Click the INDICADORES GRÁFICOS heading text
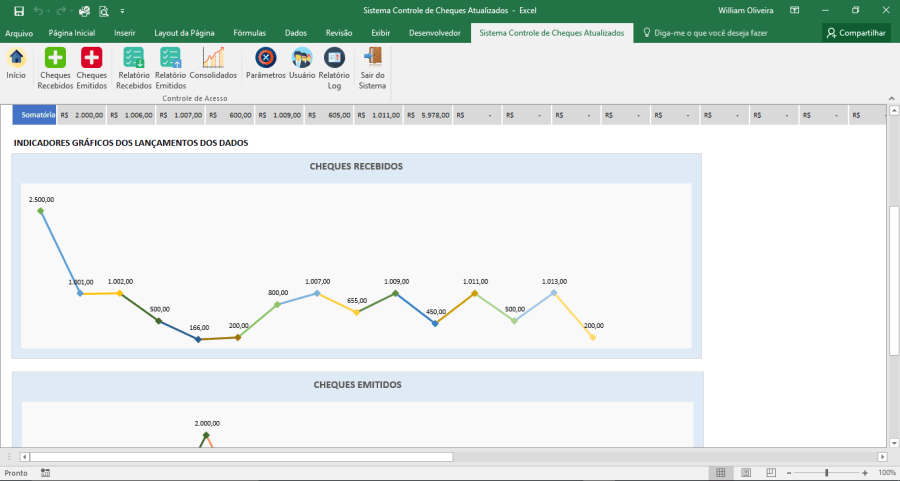 tap(131, 143)
